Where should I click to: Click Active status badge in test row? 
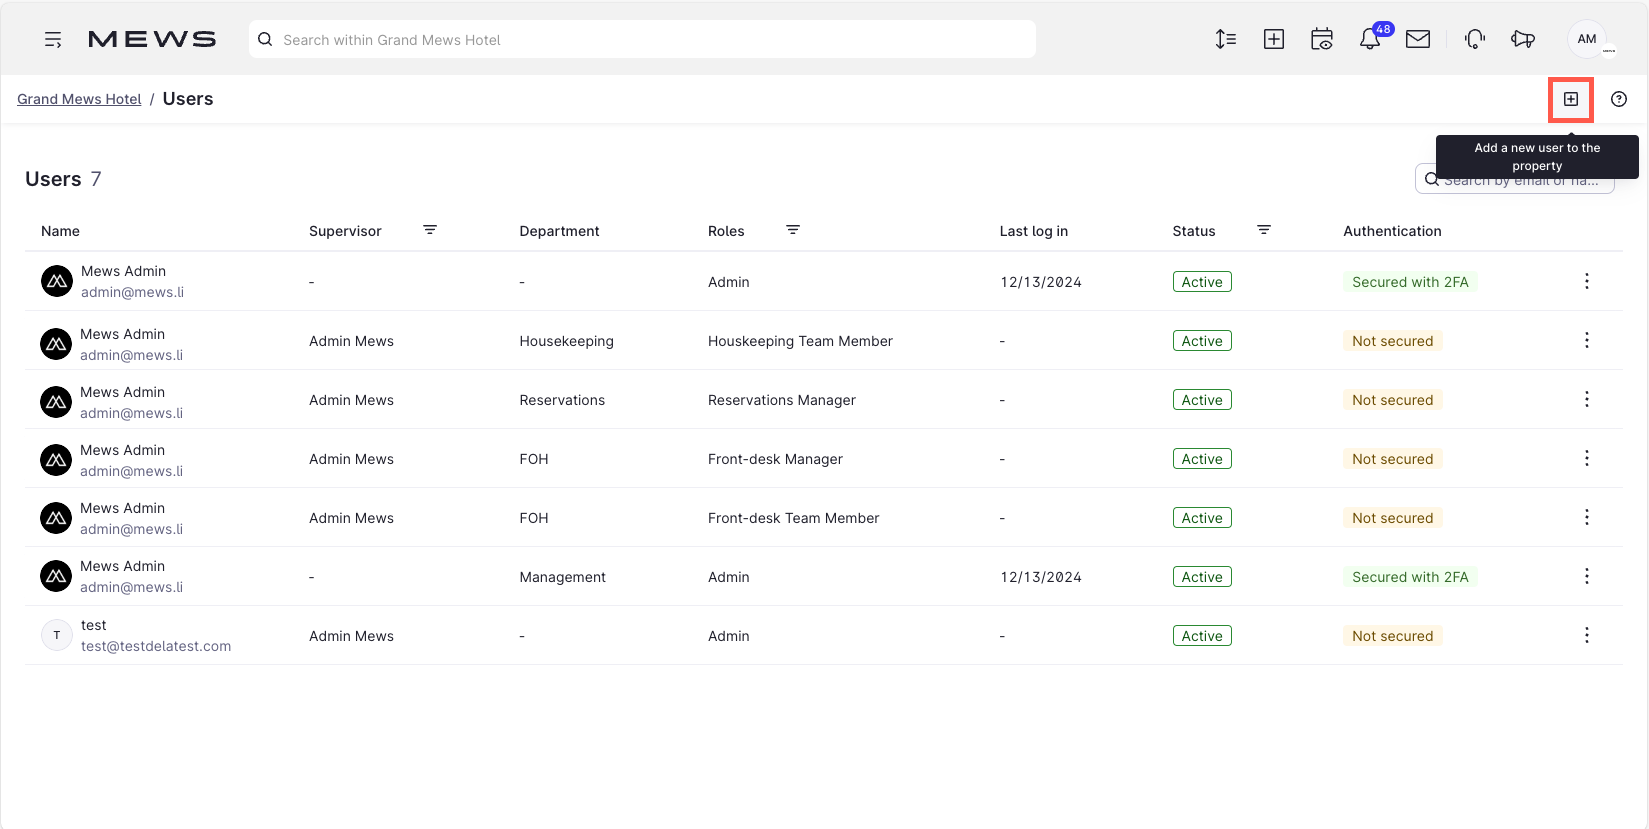pyautogui.click(x=1202, y=636)
